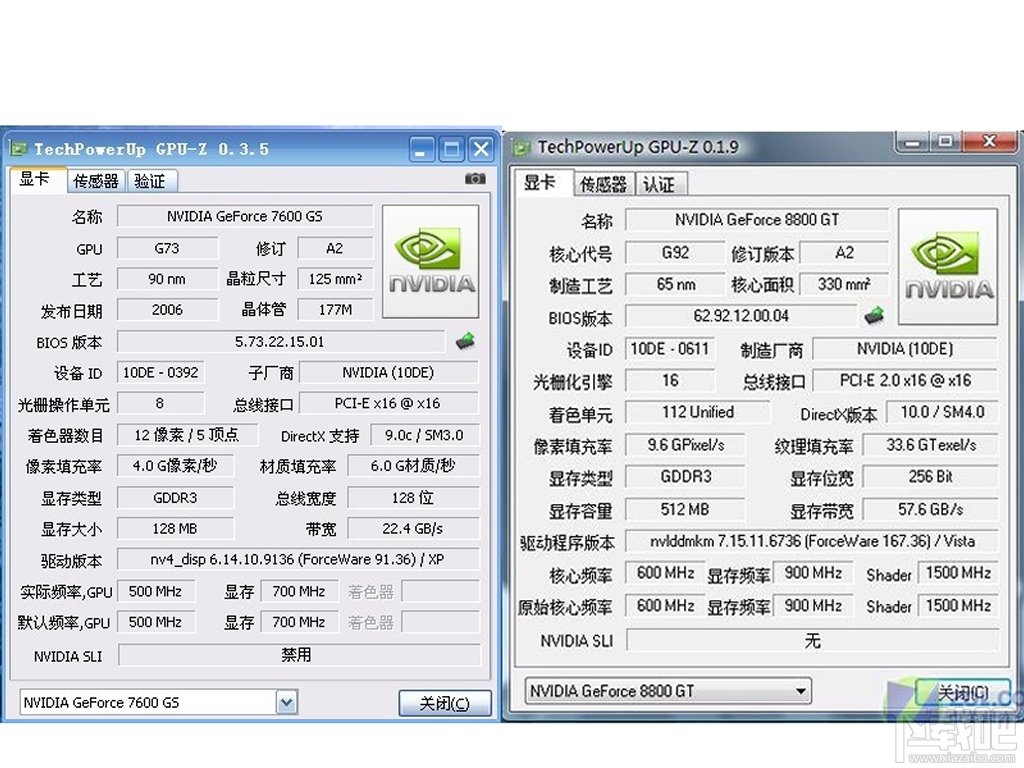Click the BIOS version field 5.73.22.15.01
This screenshot has height=768, width=1024.
tap(280, 341)
